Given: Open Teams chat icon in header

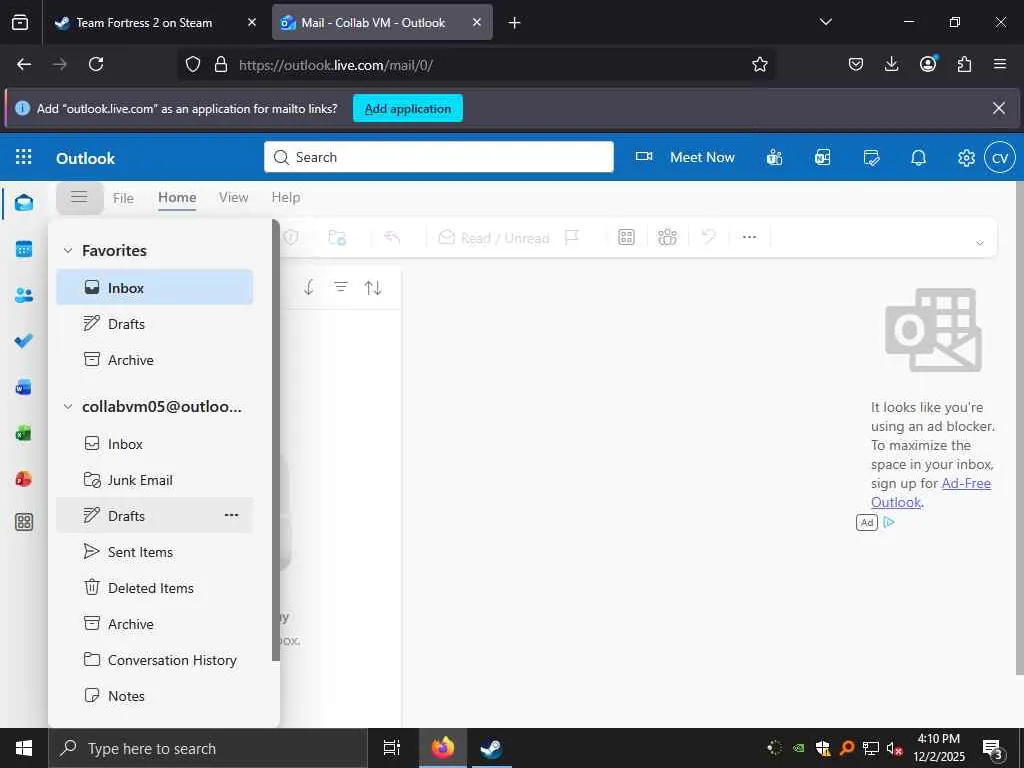Looking at the screenshot, I should point(775,157).
